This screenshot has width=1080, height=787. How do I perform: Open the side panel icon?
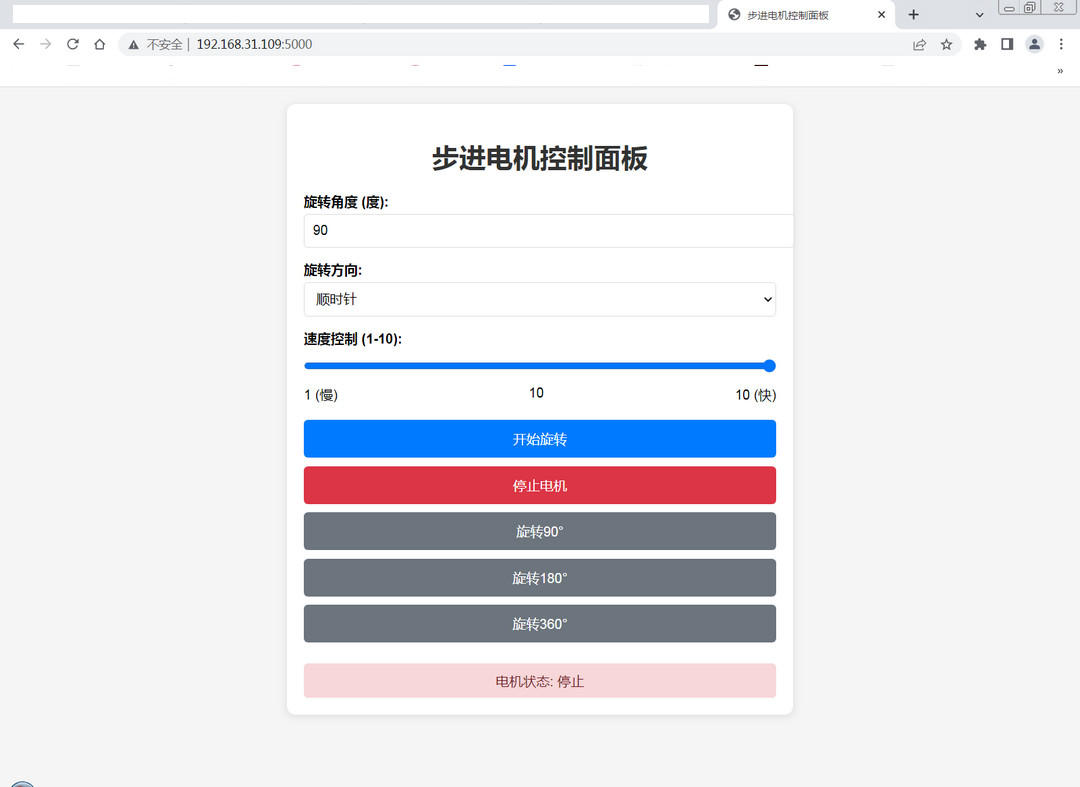[1007, 44]
